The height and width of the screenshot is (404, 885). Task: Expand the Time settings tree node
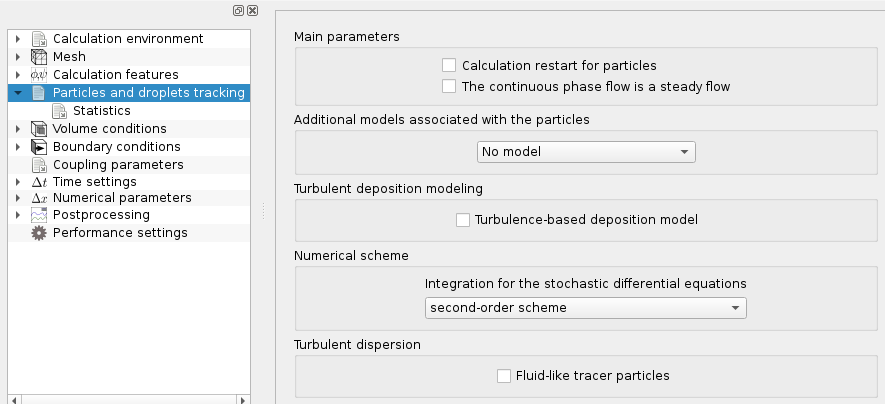tap(18, 182)
